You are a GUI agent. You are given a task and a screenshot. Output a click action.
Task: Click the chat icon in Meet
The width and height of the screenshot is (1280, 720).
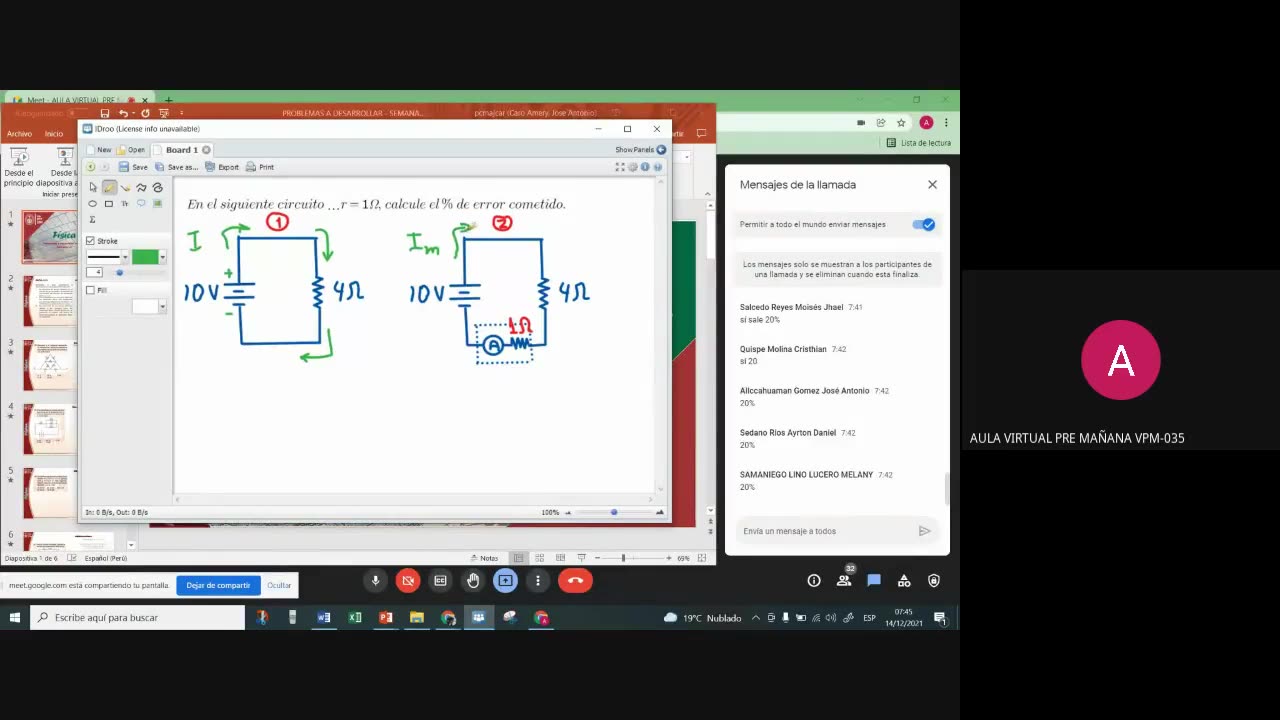tap(874, 580)
